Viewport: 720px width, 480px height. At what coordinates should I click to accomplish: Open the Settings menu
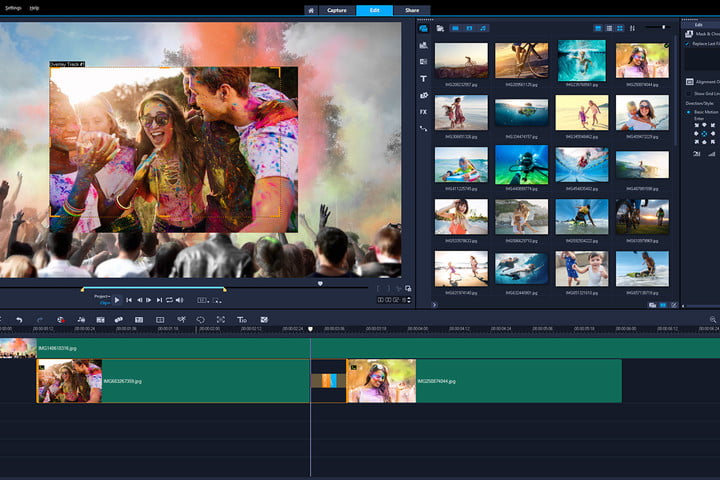tap(13, 8)
